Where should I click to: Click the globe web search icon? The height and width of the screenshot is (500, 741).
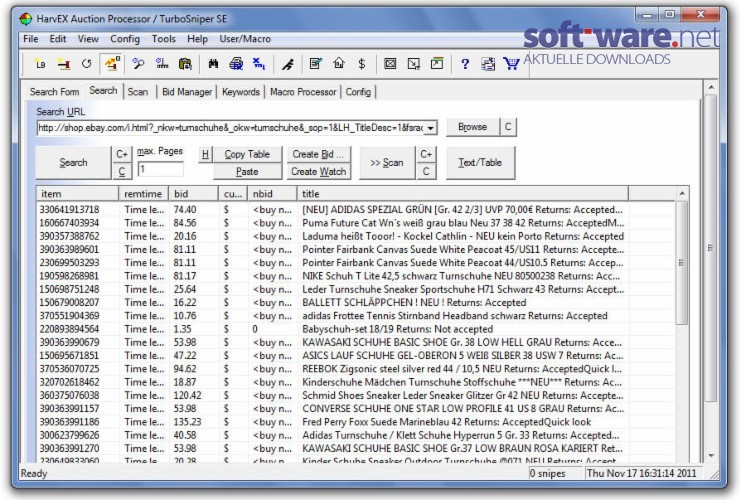236,64
